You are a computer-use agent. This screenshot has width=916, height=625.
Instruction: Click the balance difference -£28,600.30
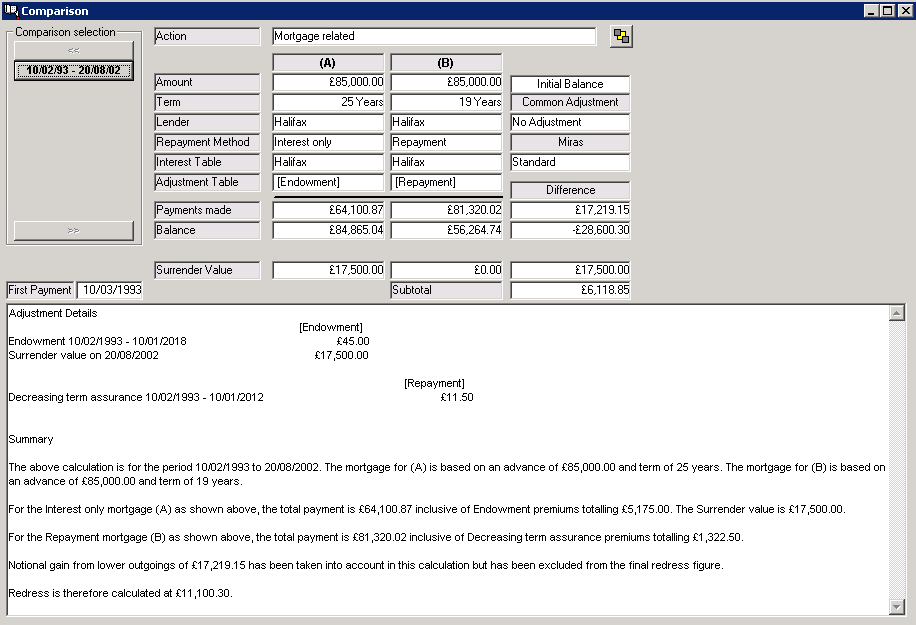click(570, 230)
